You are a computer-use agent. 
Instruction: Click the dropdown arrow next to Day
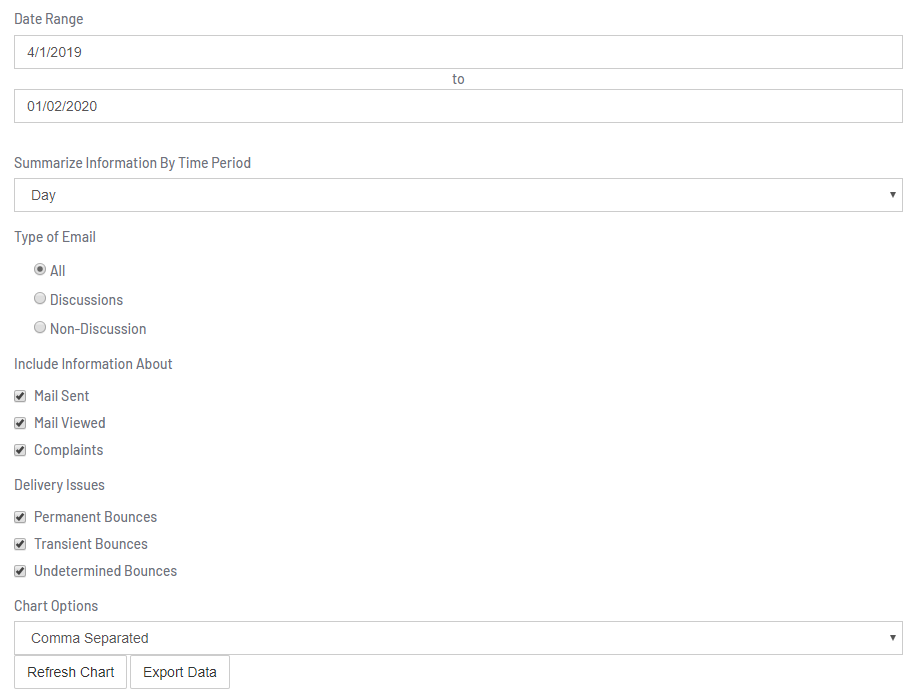click(891, 195)
